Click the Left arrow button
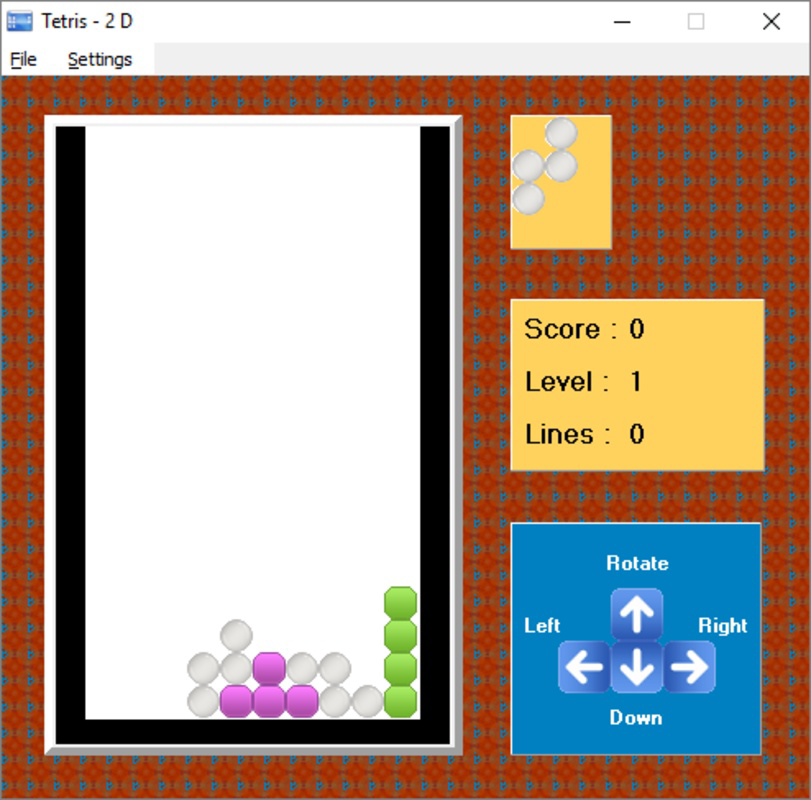811x800 pixels. (x=584, y=667)
